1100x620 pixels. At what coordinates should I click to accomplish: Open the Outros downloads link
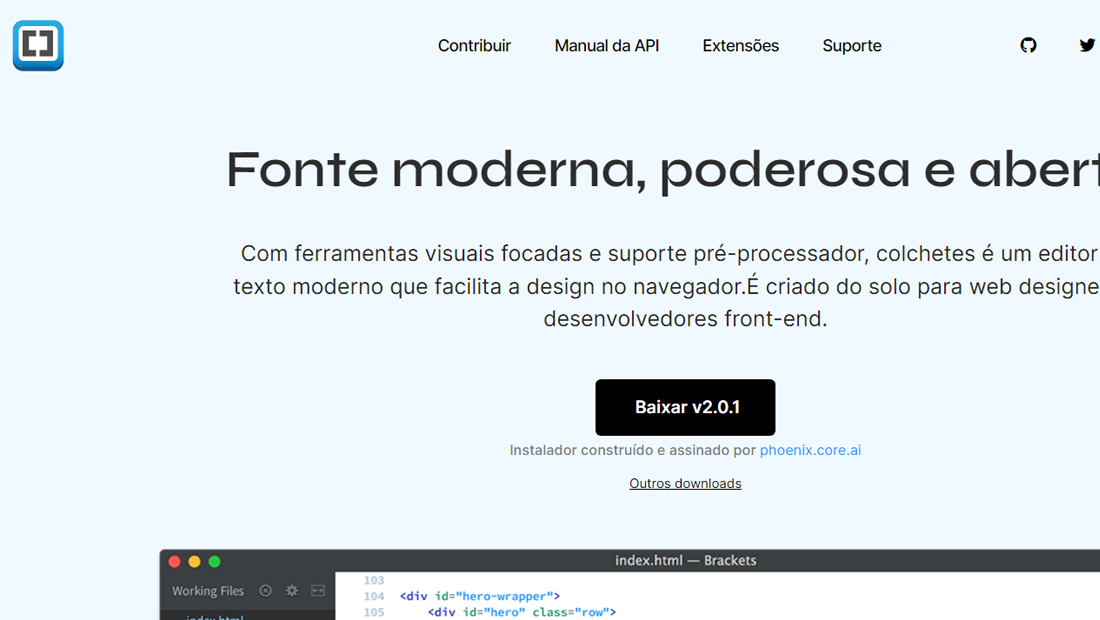685,483
